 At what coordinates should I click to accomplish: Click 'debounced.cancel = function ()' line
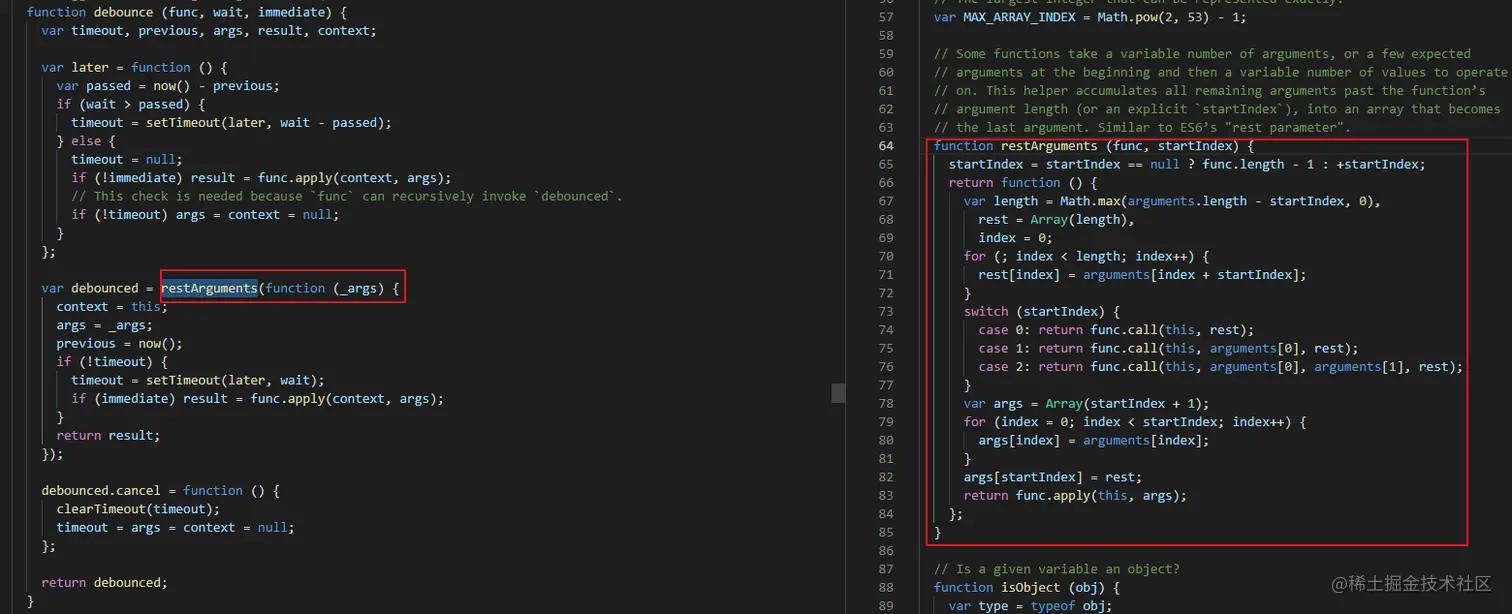160,490
